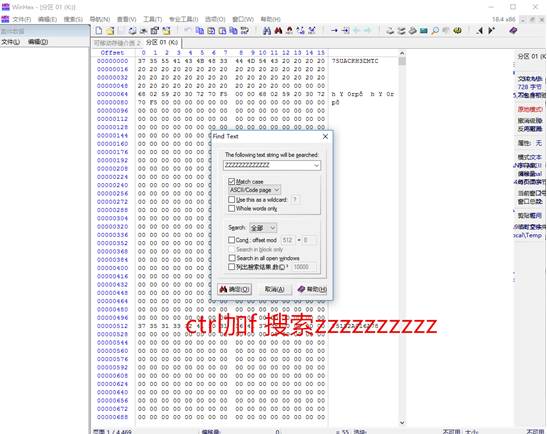This screenshot has height=434, width=547.
Task: Check the Whole words only option
Action: (x=231, y=208)
